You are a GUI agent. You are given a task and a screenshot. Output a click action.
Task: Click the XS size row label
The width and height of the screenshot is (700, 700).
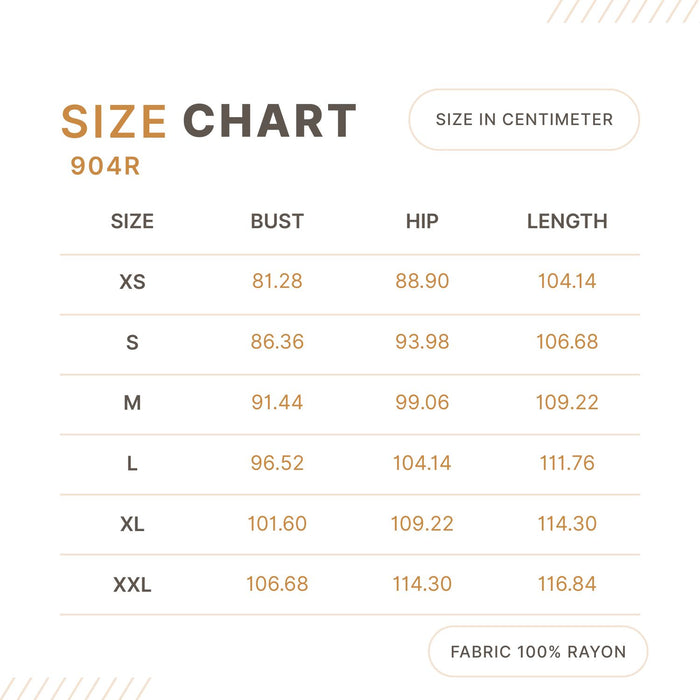132,282
